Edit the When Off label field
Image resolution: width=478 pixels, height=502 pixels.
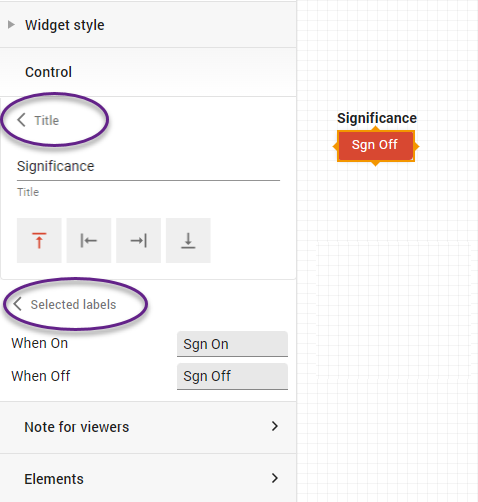(232, 376)
